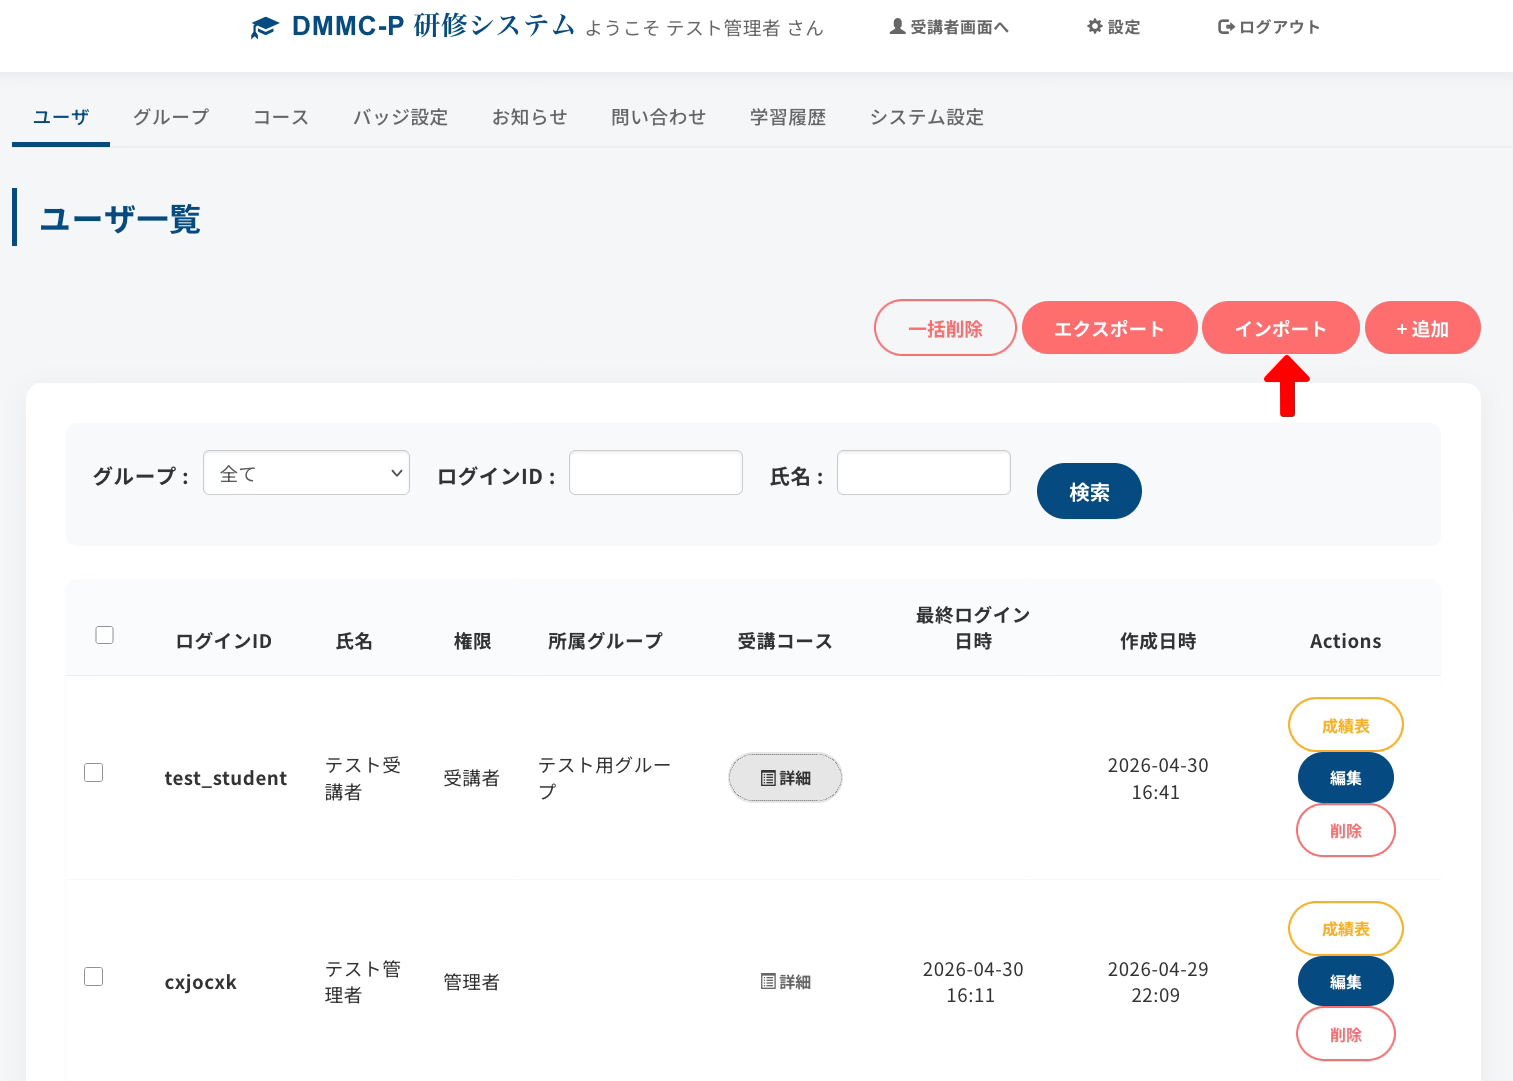The height and width of the screenshot is (1081, 1513).
Task: Click the graduation cap logo icon
Action: (264, 28)
